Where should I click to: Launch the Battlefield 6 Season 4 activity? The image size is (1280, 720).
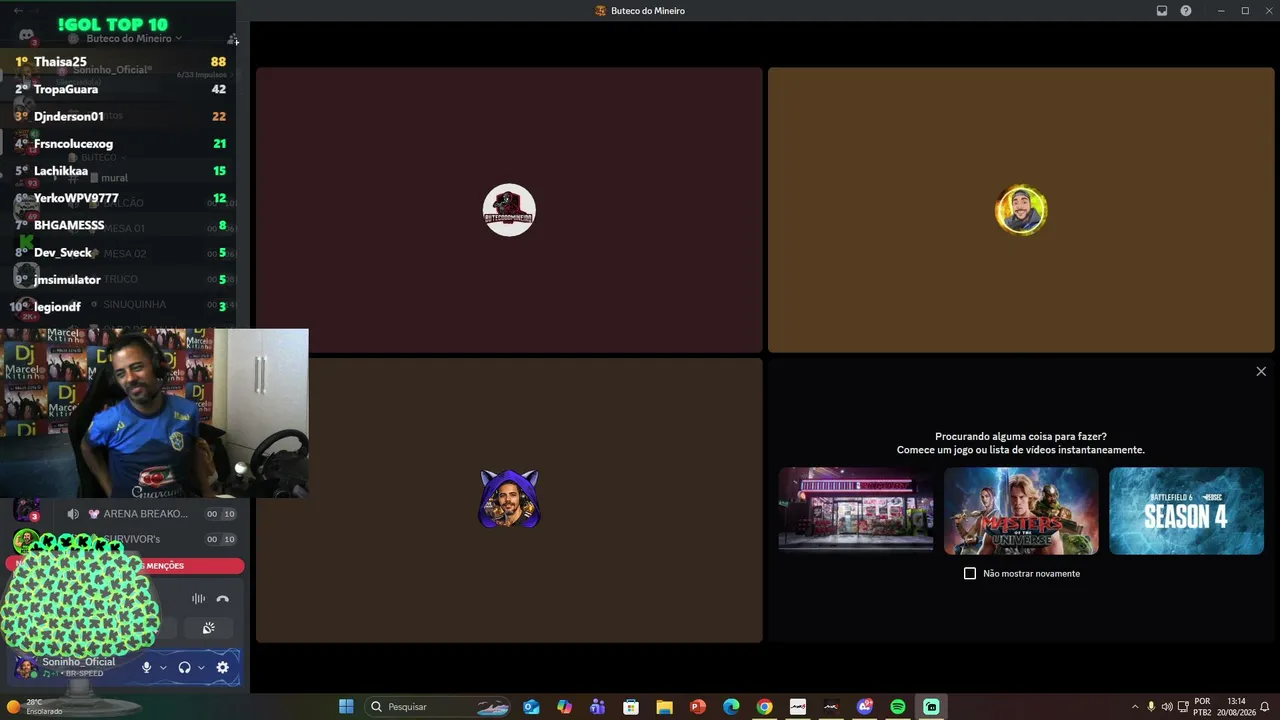pos(1186,511)
